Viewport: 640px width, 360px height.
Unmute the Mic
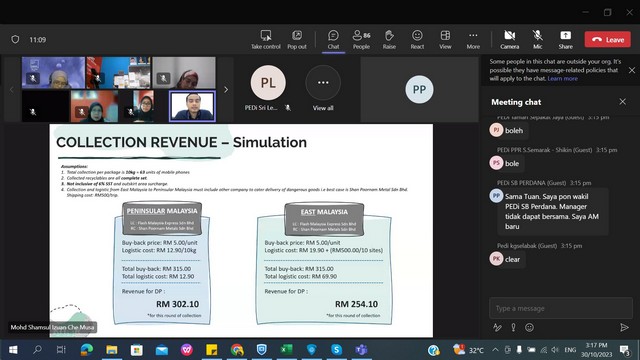(538, 40)
